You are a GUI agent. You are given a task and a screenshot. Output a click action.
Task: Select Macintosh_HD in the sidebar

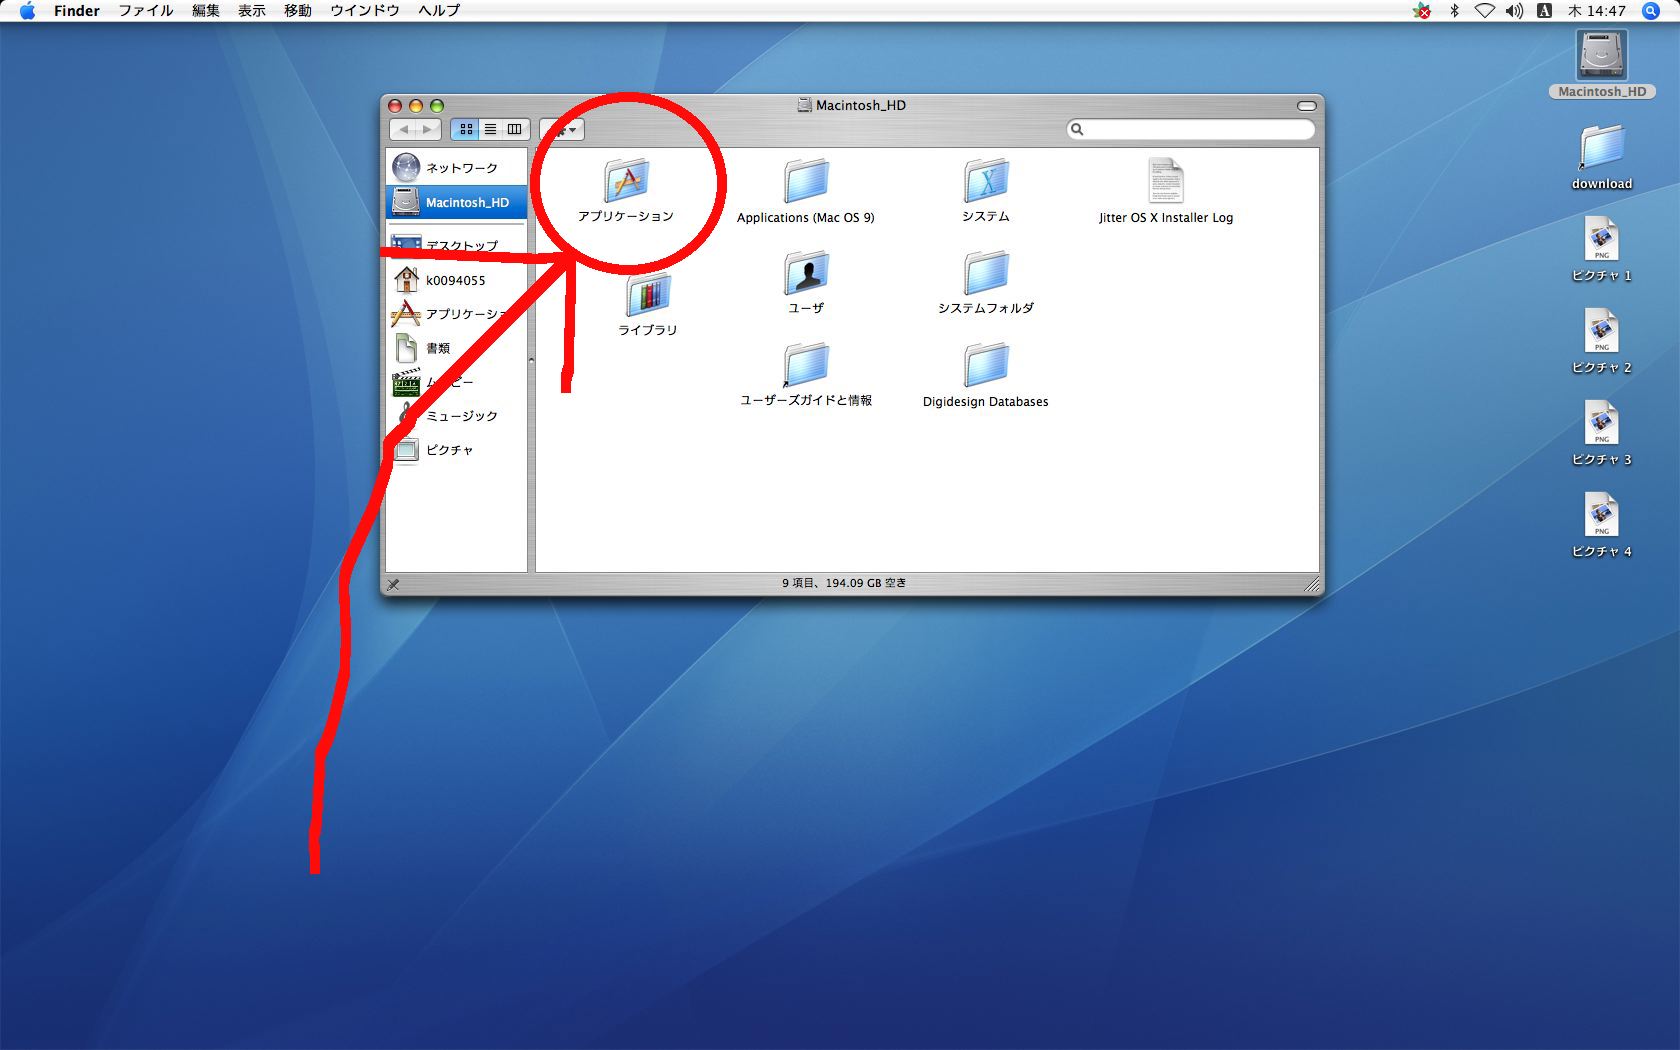coord(456,202)
